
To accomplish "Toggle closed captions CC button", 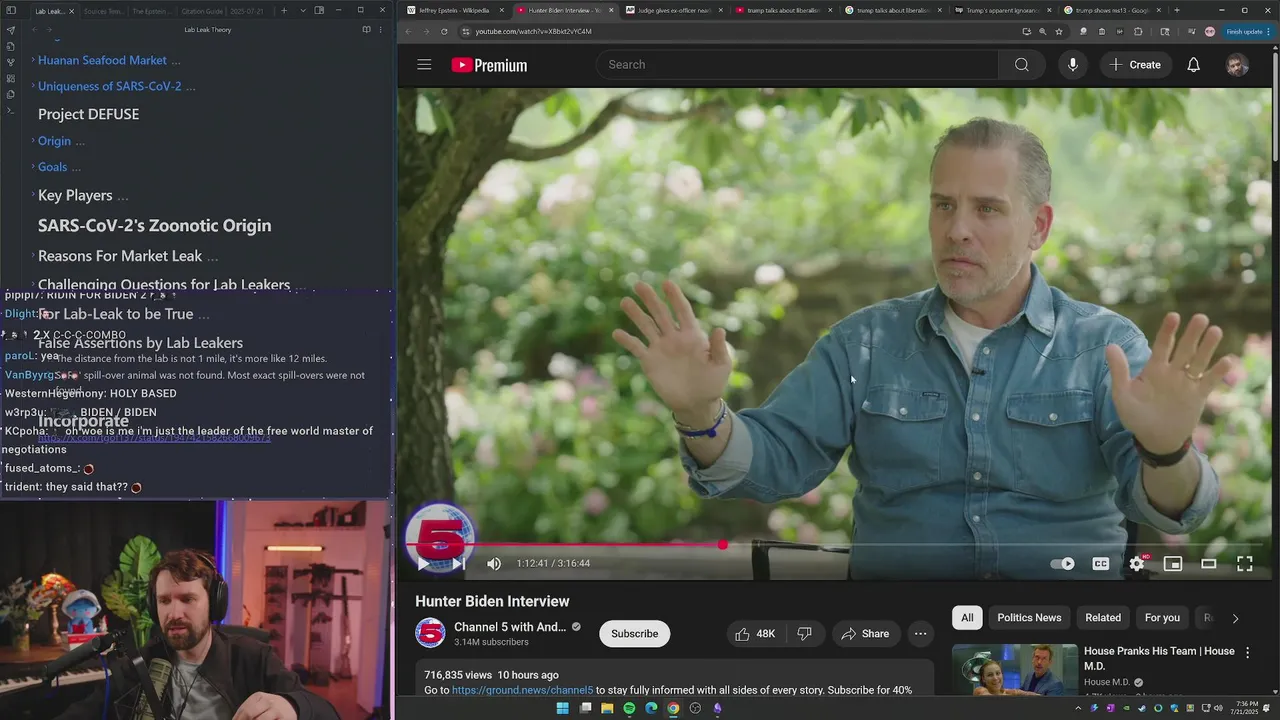I will [x=1100, y=564].
